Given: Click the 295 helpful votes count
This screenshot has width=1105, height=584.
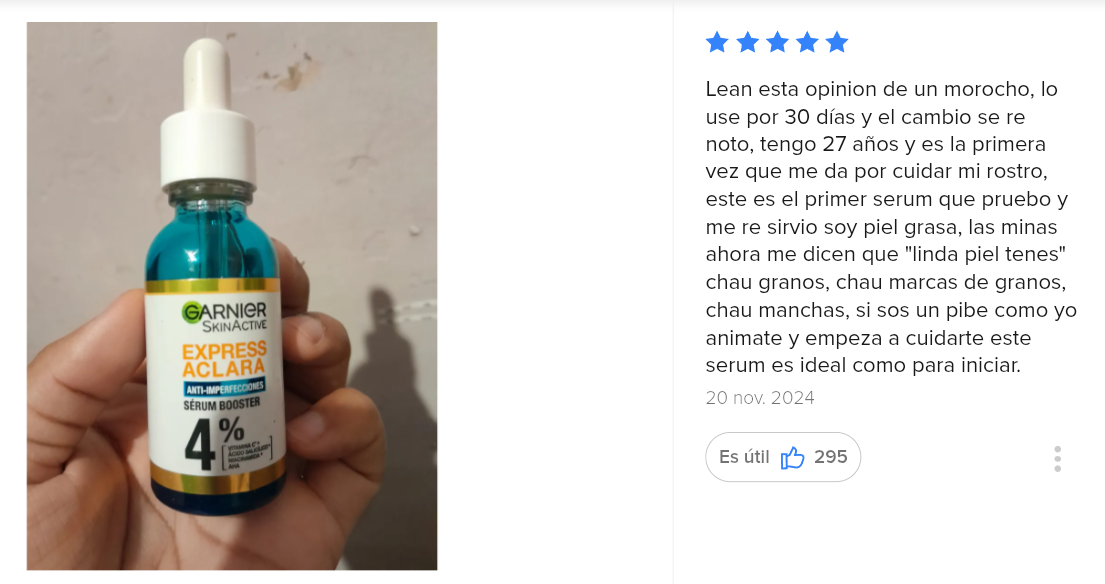Looking at the screenshot, I should 830,457.
